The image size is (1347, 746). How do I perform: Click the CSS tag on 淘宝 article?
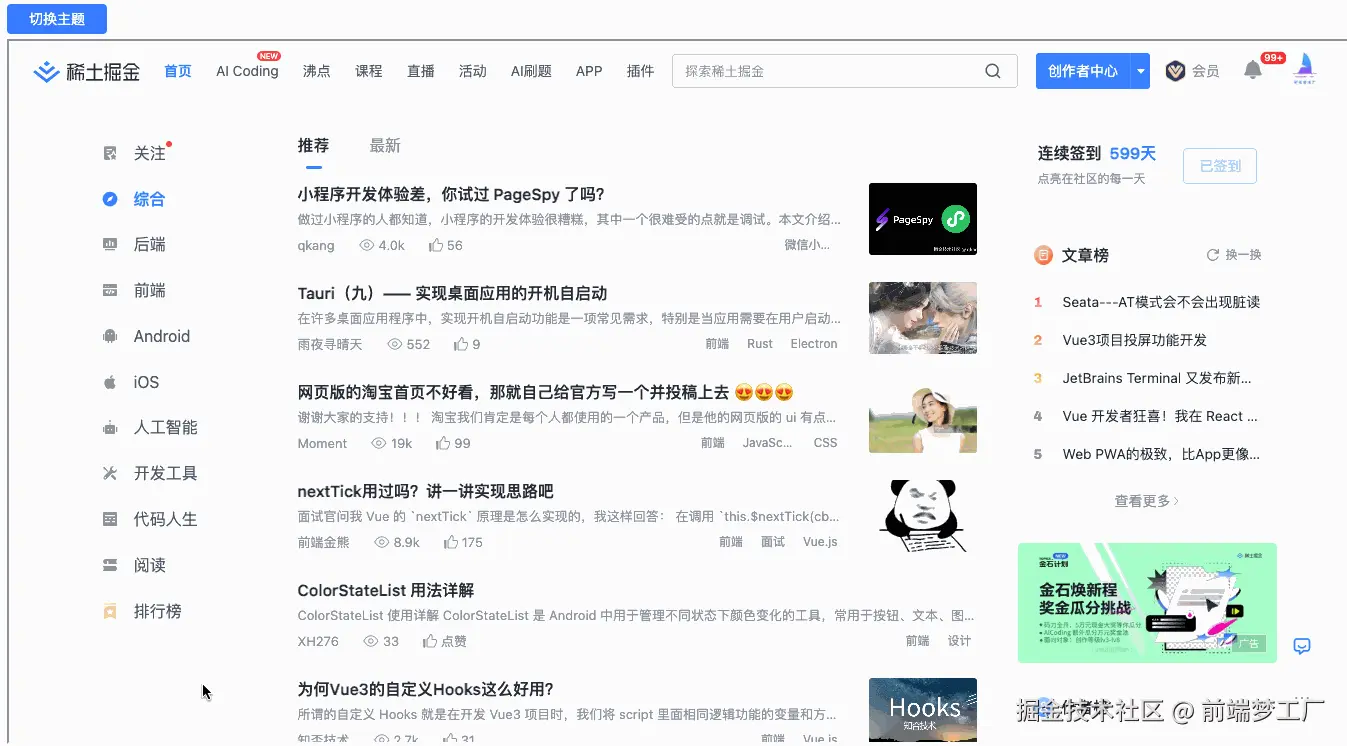[825, 443]
